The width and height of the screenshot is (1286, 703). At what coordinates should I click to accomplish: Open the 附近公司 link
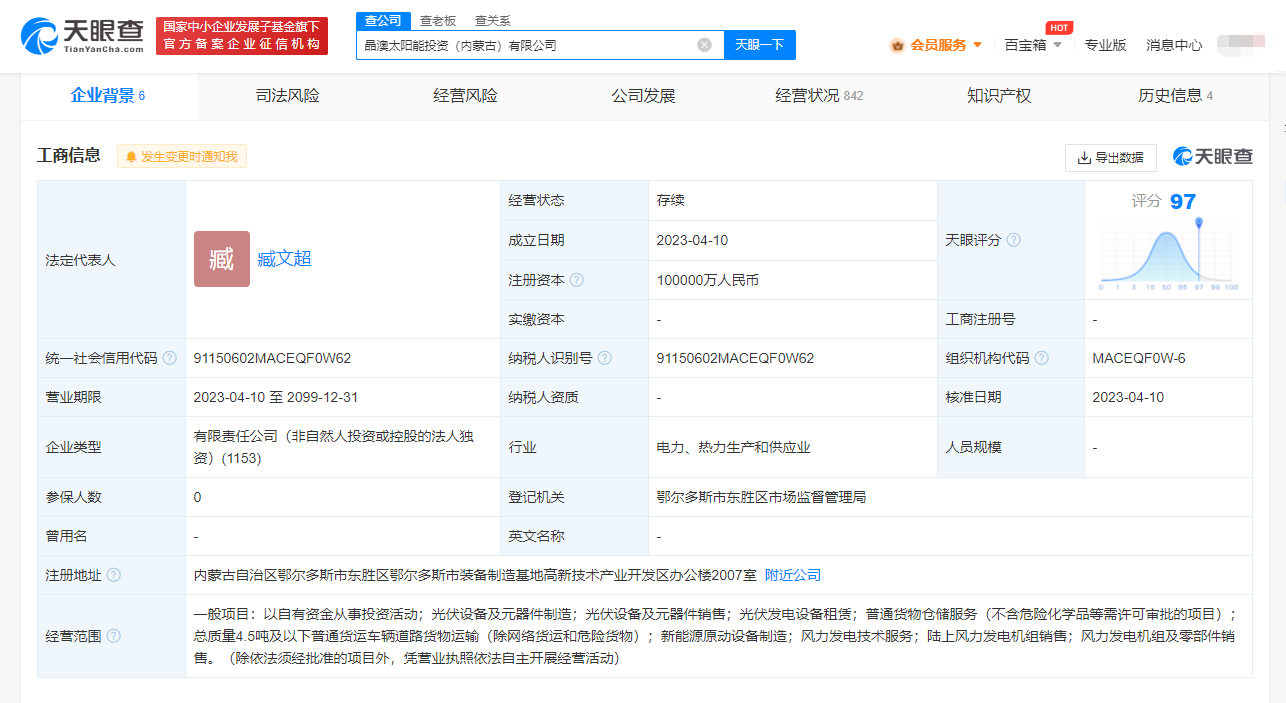coord(793,575)
